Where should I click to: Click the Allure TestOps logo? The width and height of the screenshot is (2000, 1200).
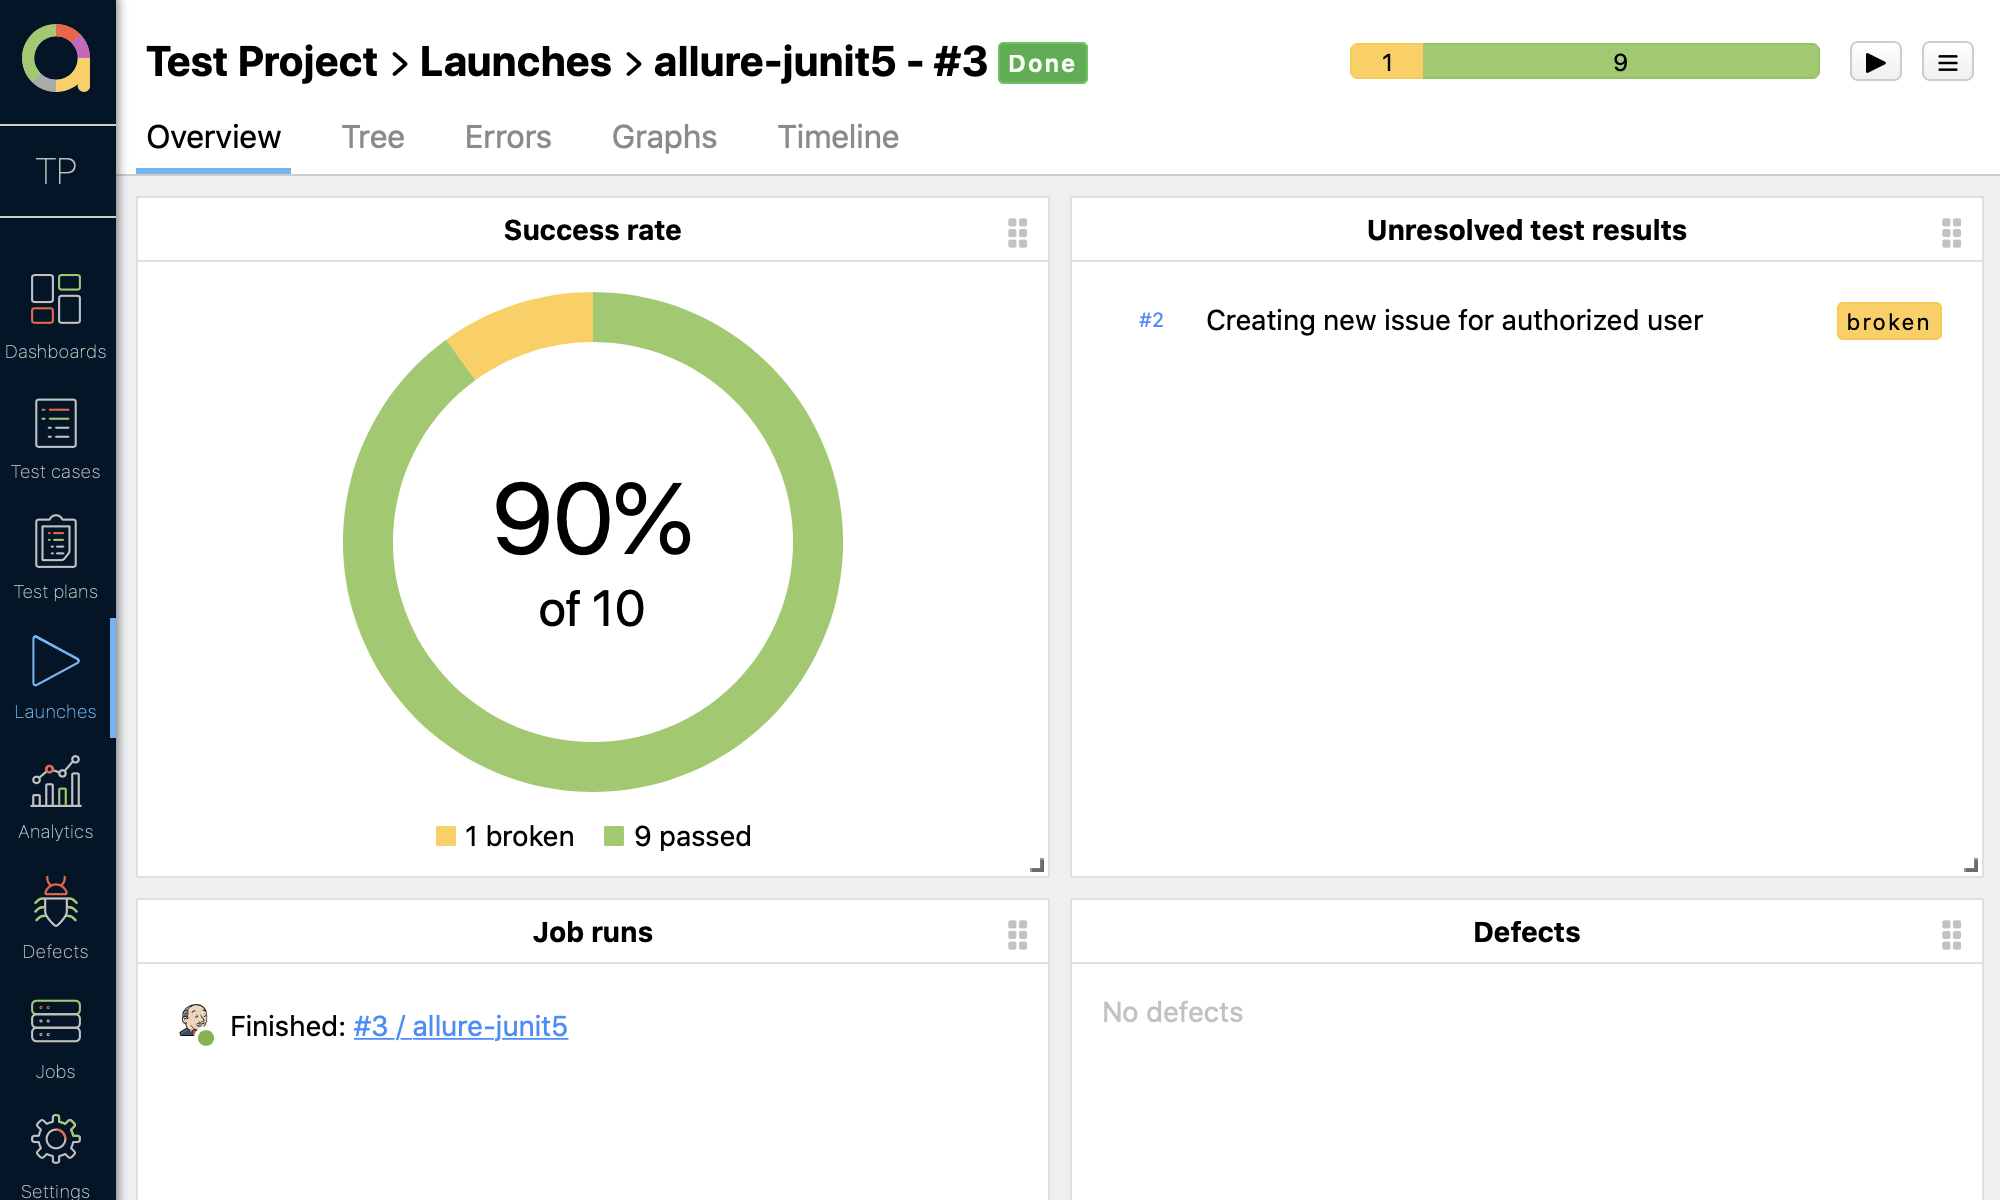(x=57, y=58)
